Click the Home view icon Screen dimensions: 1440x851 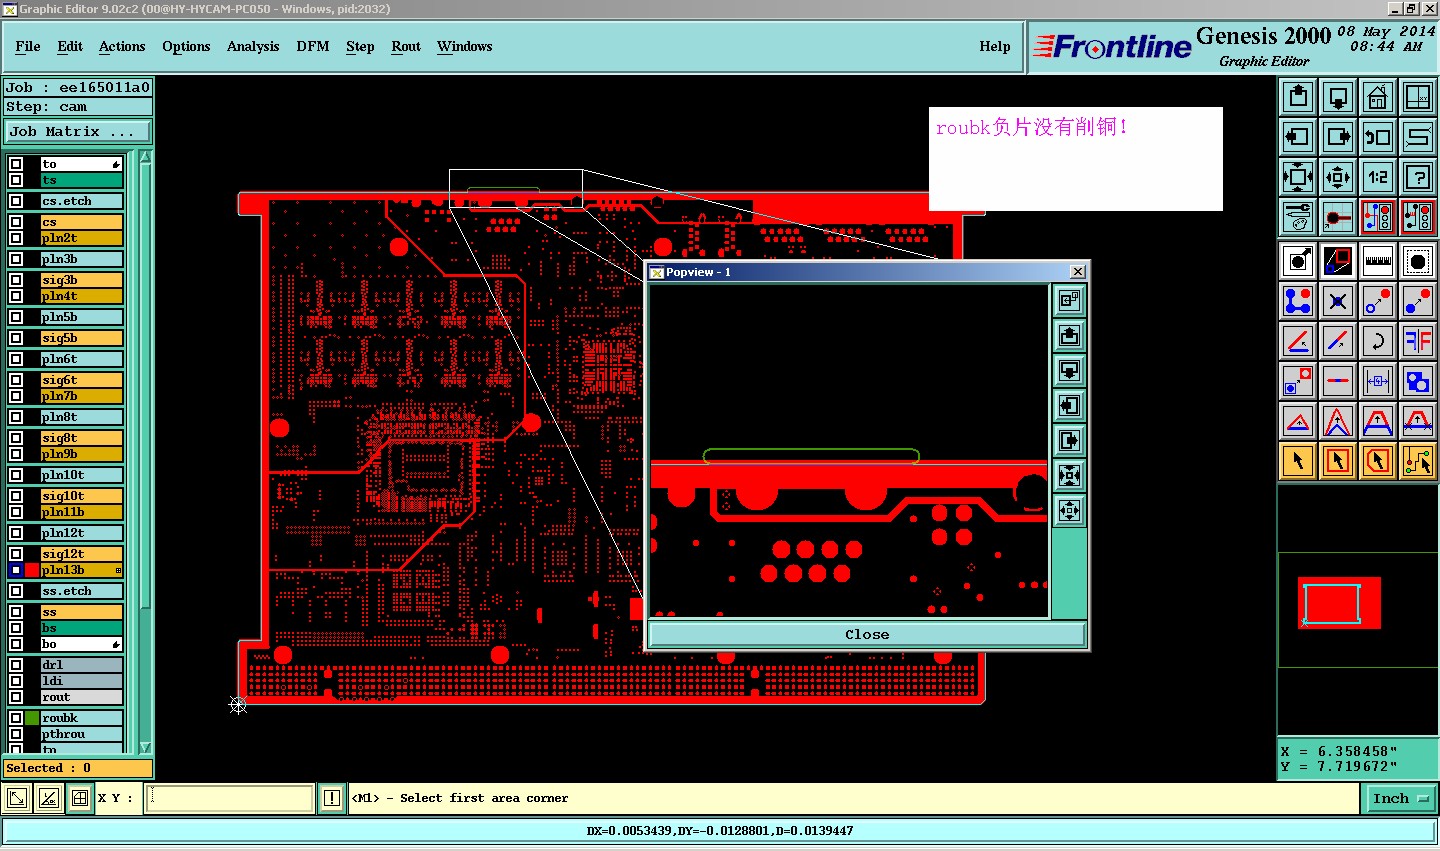(1378, 97)
